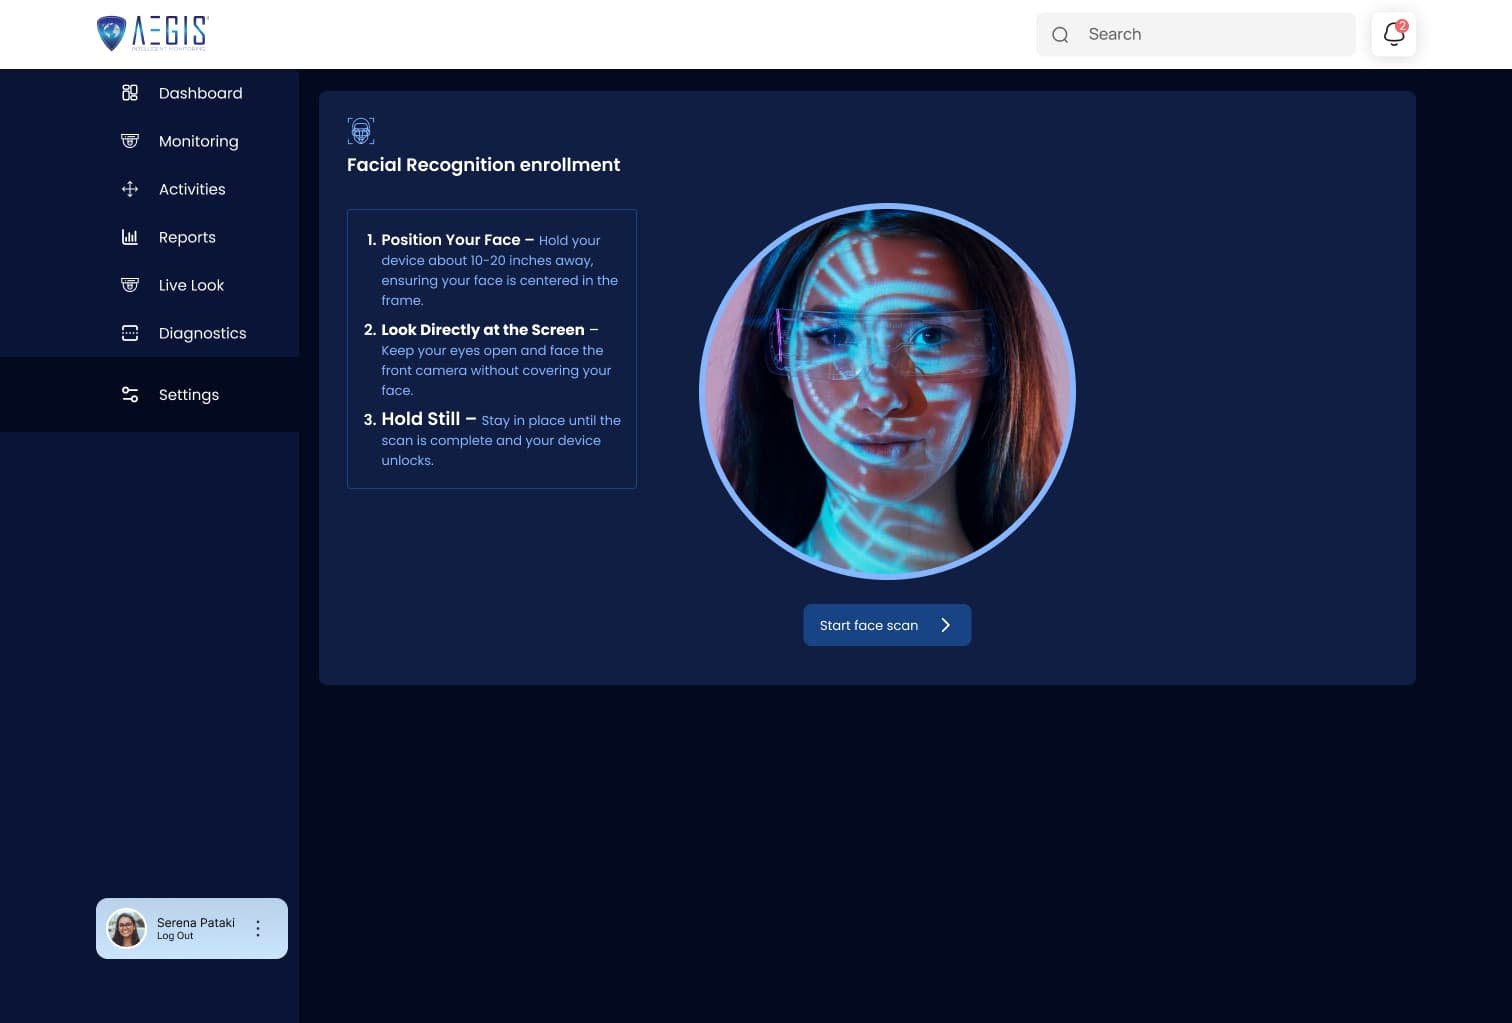Click the Activities four-arrow icon
The height and width of the screenshot is (1023, 1512).
(x=130, y=189)
